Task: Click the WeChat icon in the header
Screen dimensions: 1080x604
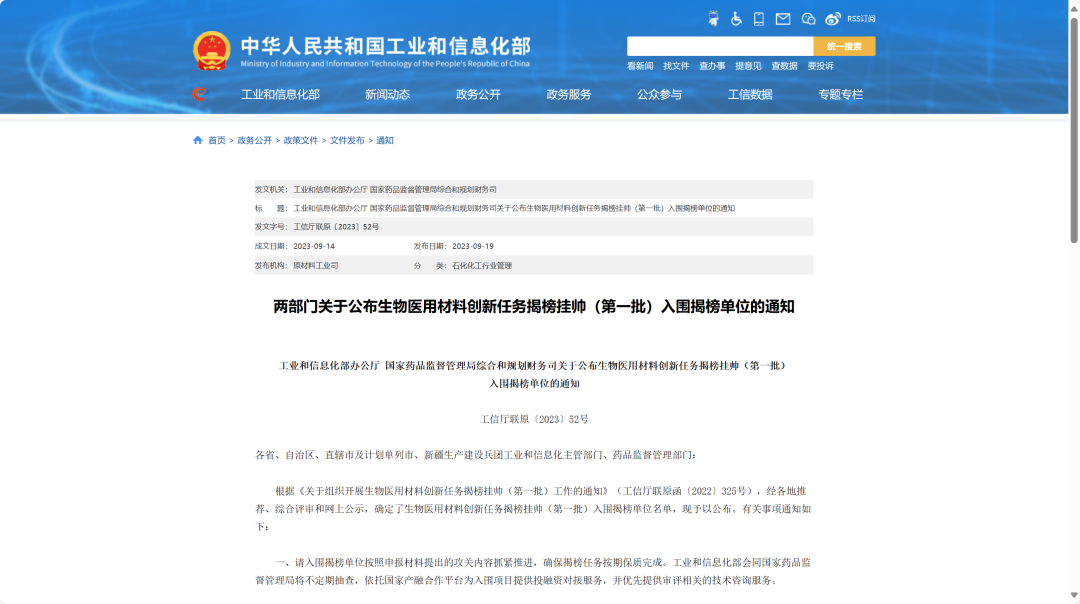Action: point(807,17)
